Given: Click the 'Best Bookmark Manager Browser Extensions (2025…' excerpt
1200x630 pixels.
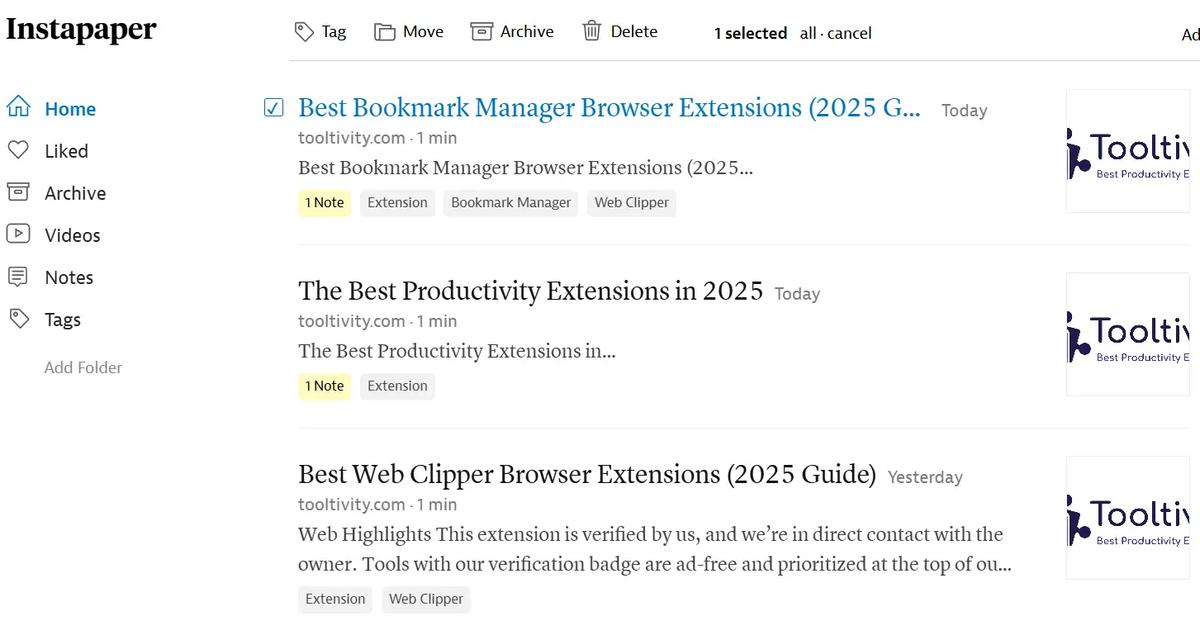Looking at the screenshot, I should tap(525, 167).
